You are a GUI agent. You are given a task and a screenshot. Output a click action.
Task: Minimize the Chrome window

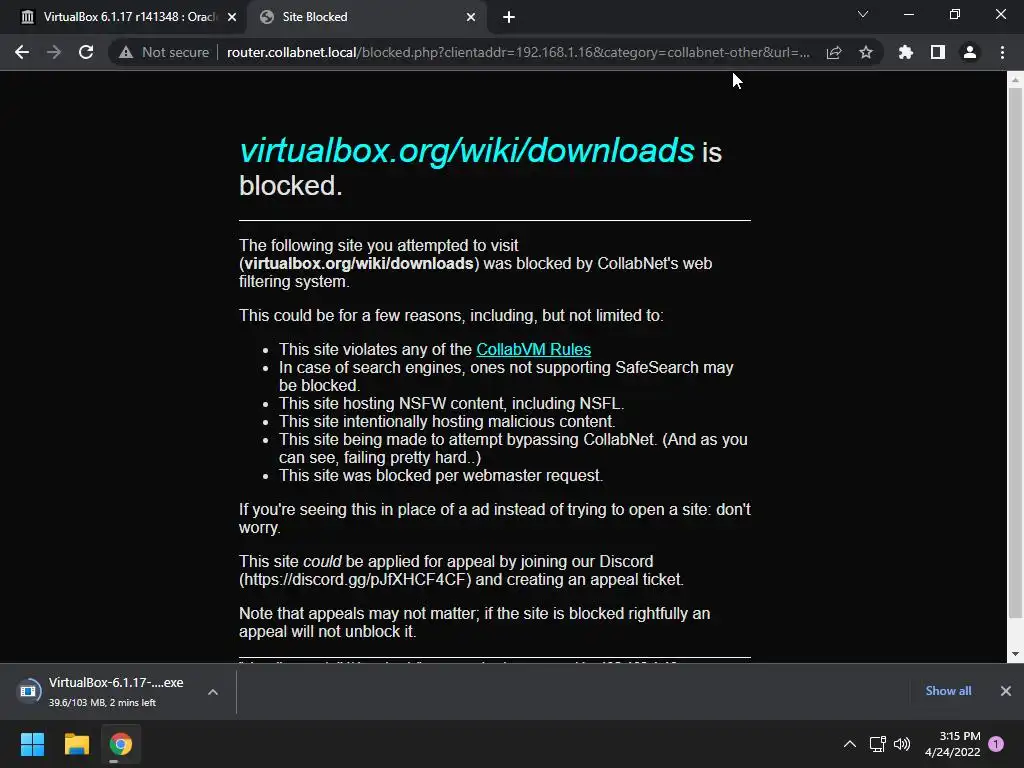(x=908, y=14)
